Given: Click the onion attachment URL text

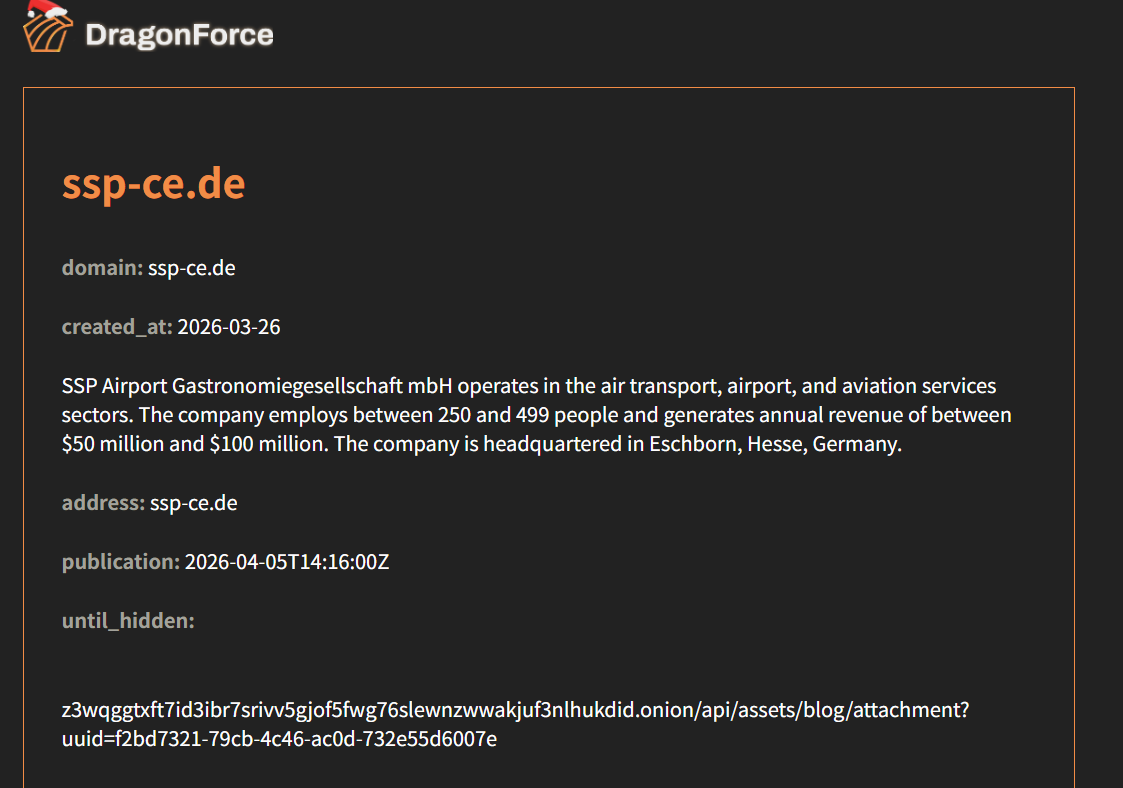Looking at the screenshot, I should tap(515, 710).
